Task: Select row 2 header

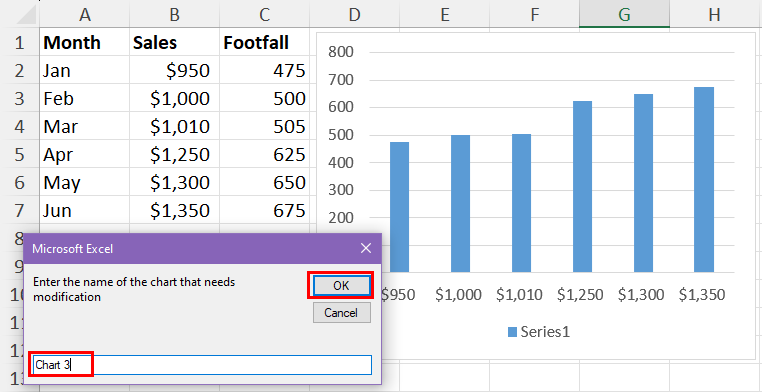Action: pos(19,70)
